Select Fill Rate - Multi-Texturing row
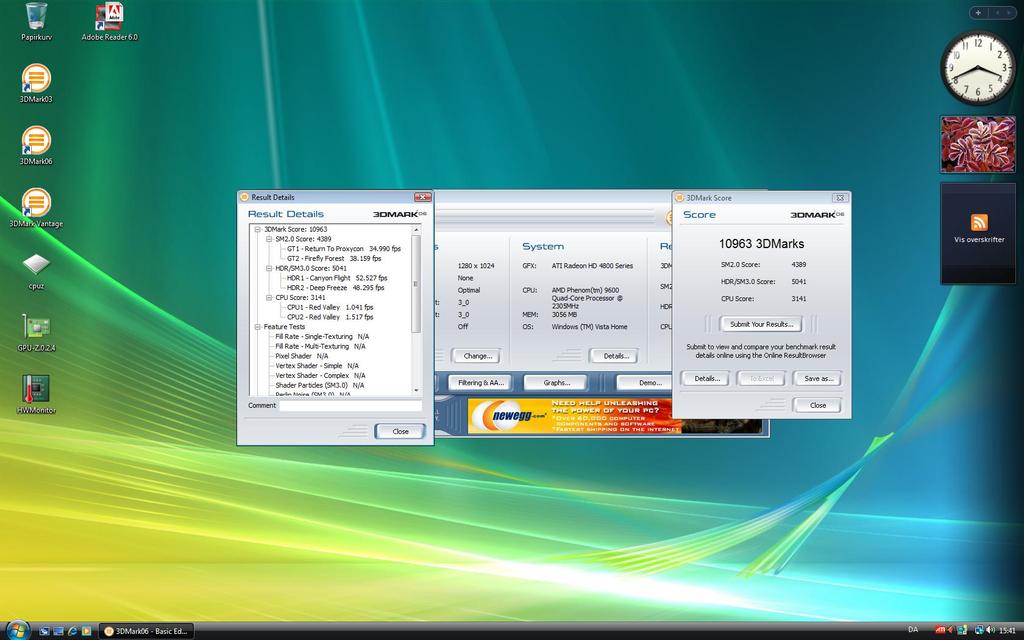This screenshot has width=1024, height=640. [320, 346]
